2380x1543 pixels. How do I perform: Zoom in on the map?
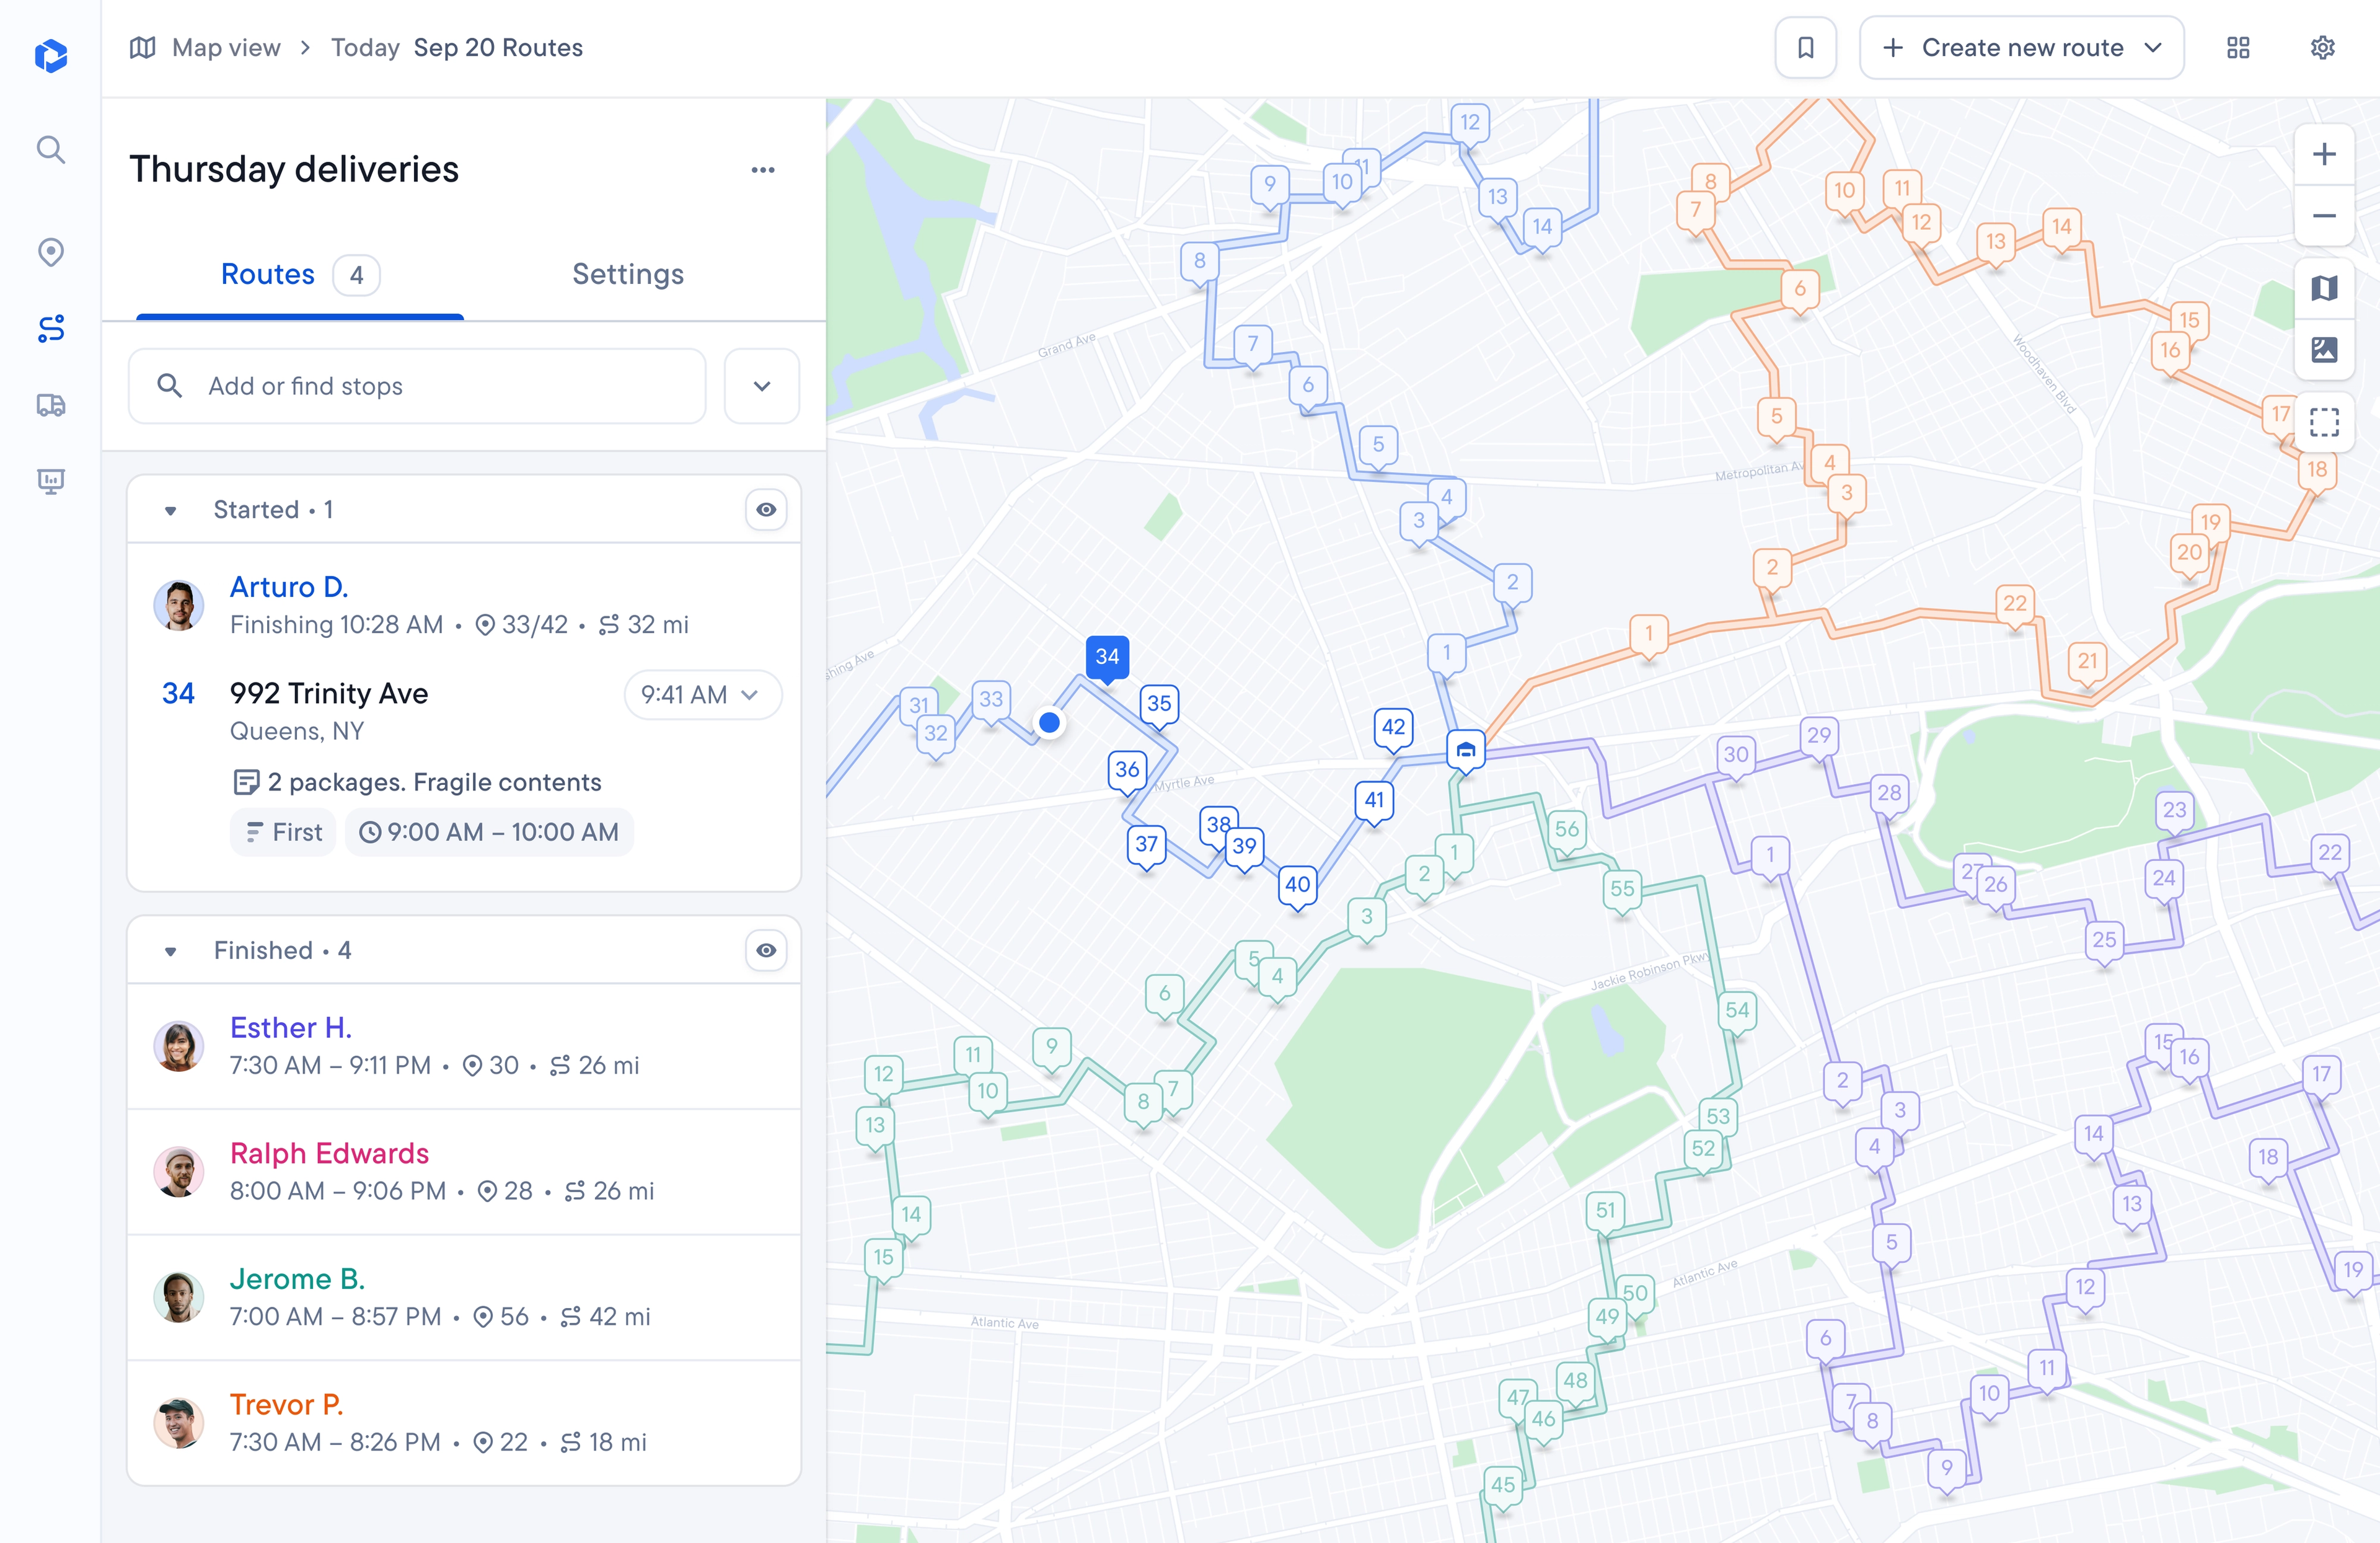2324,154
